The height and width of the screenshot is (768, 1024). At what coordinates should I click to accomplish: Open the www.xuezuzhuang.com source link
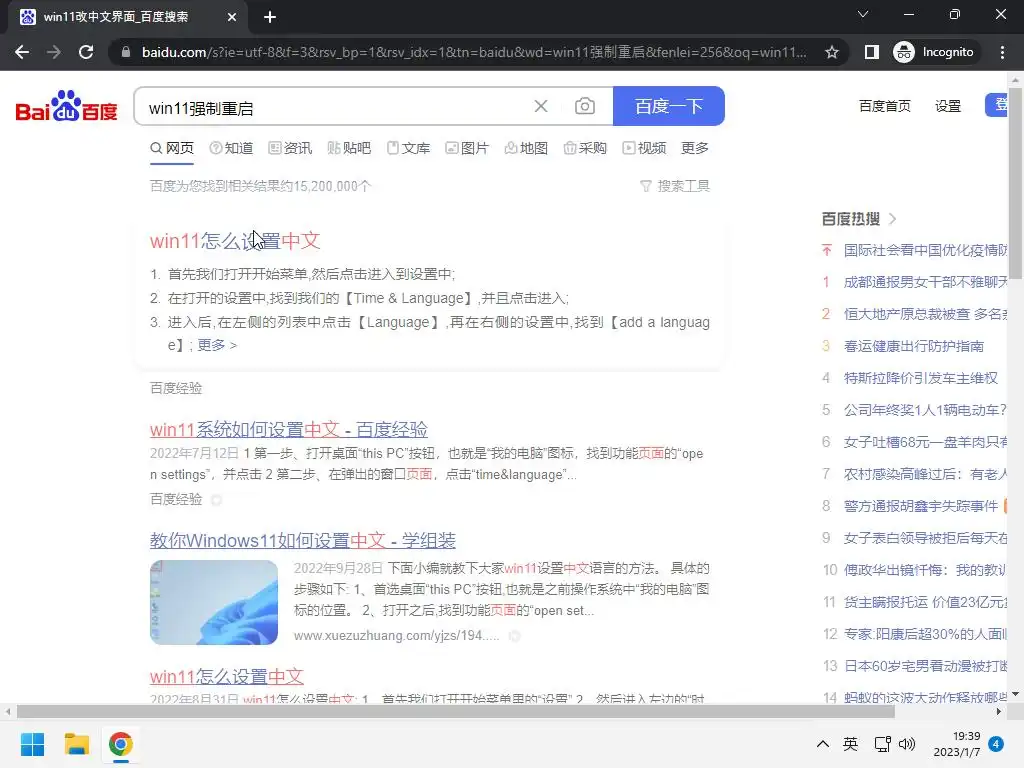point(396,635)
